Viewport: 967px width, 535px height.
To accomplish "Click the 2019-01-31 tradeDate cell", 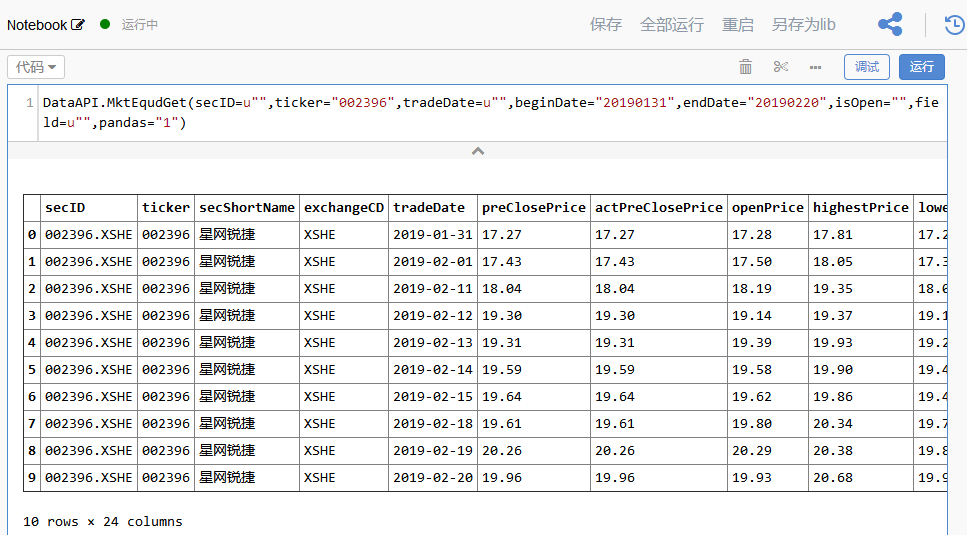I will (432, 235).
